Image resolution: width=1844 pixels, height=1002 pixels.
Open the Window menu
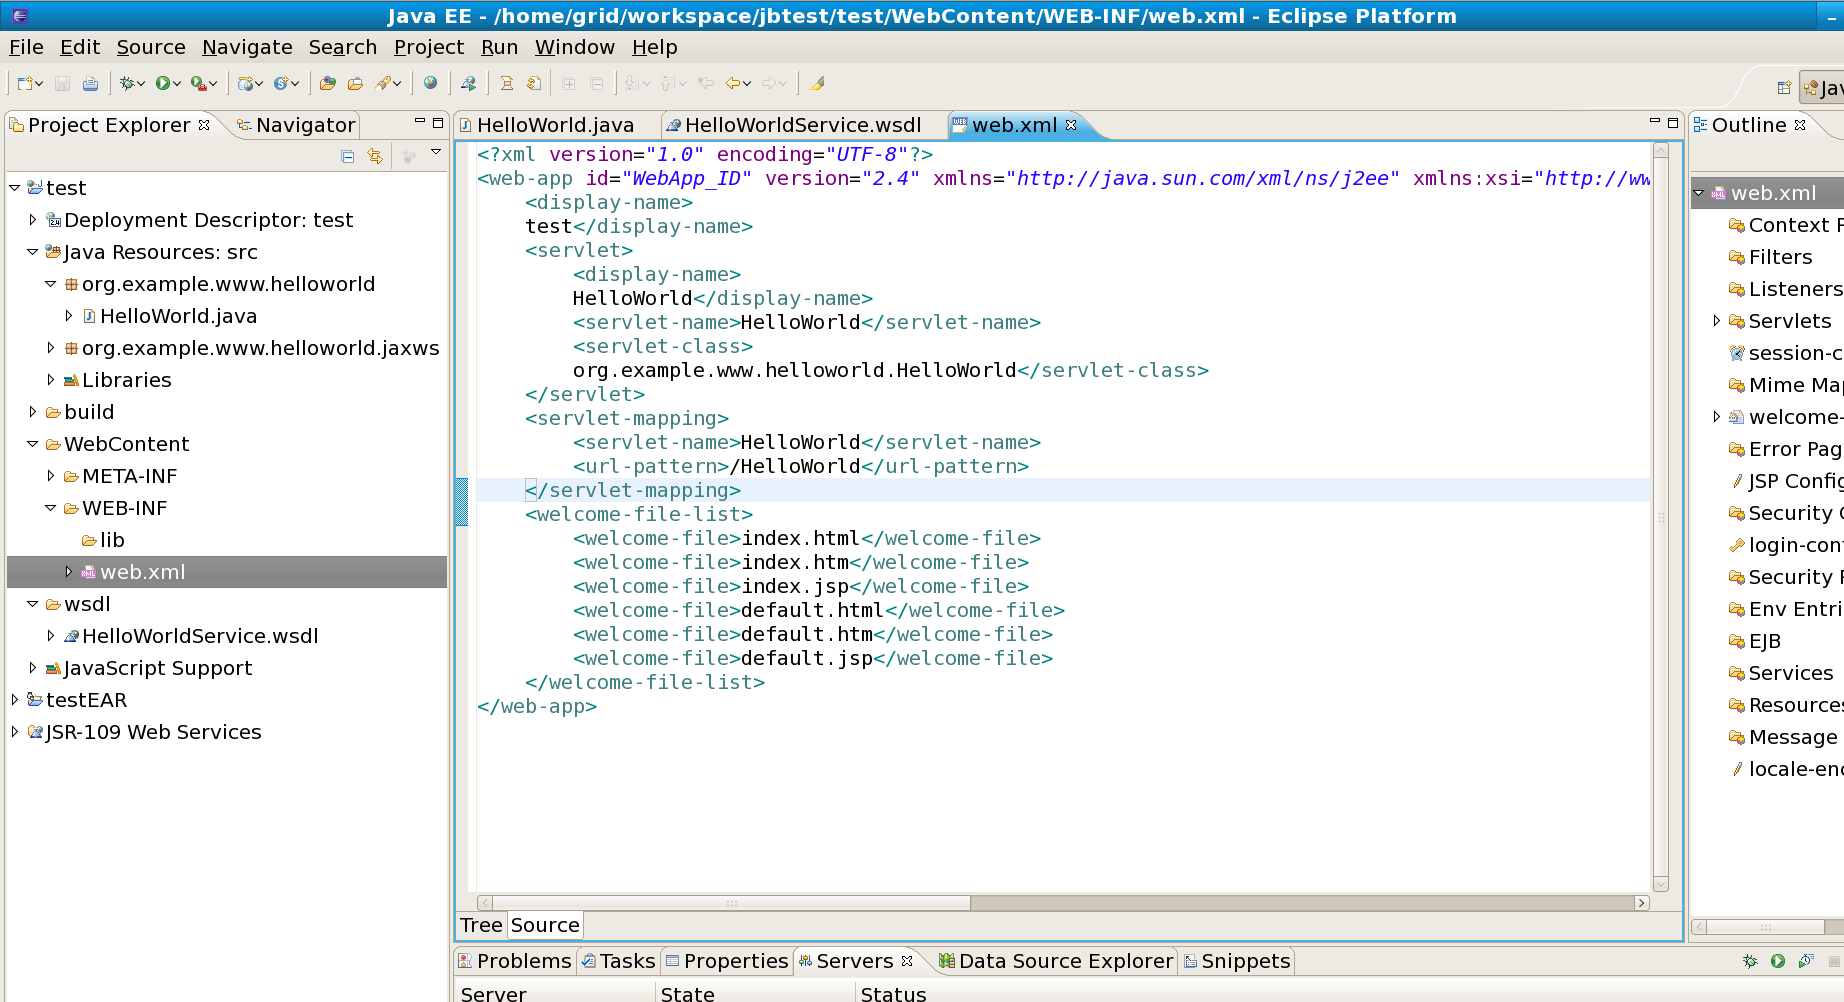click(574, 47)
